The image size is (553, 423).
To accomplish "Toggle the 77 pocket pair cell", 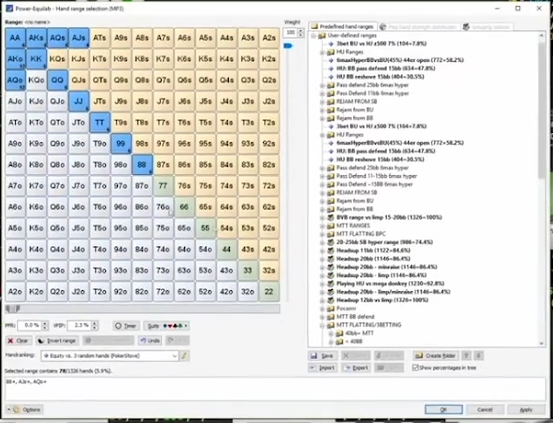I will (163, 186).
